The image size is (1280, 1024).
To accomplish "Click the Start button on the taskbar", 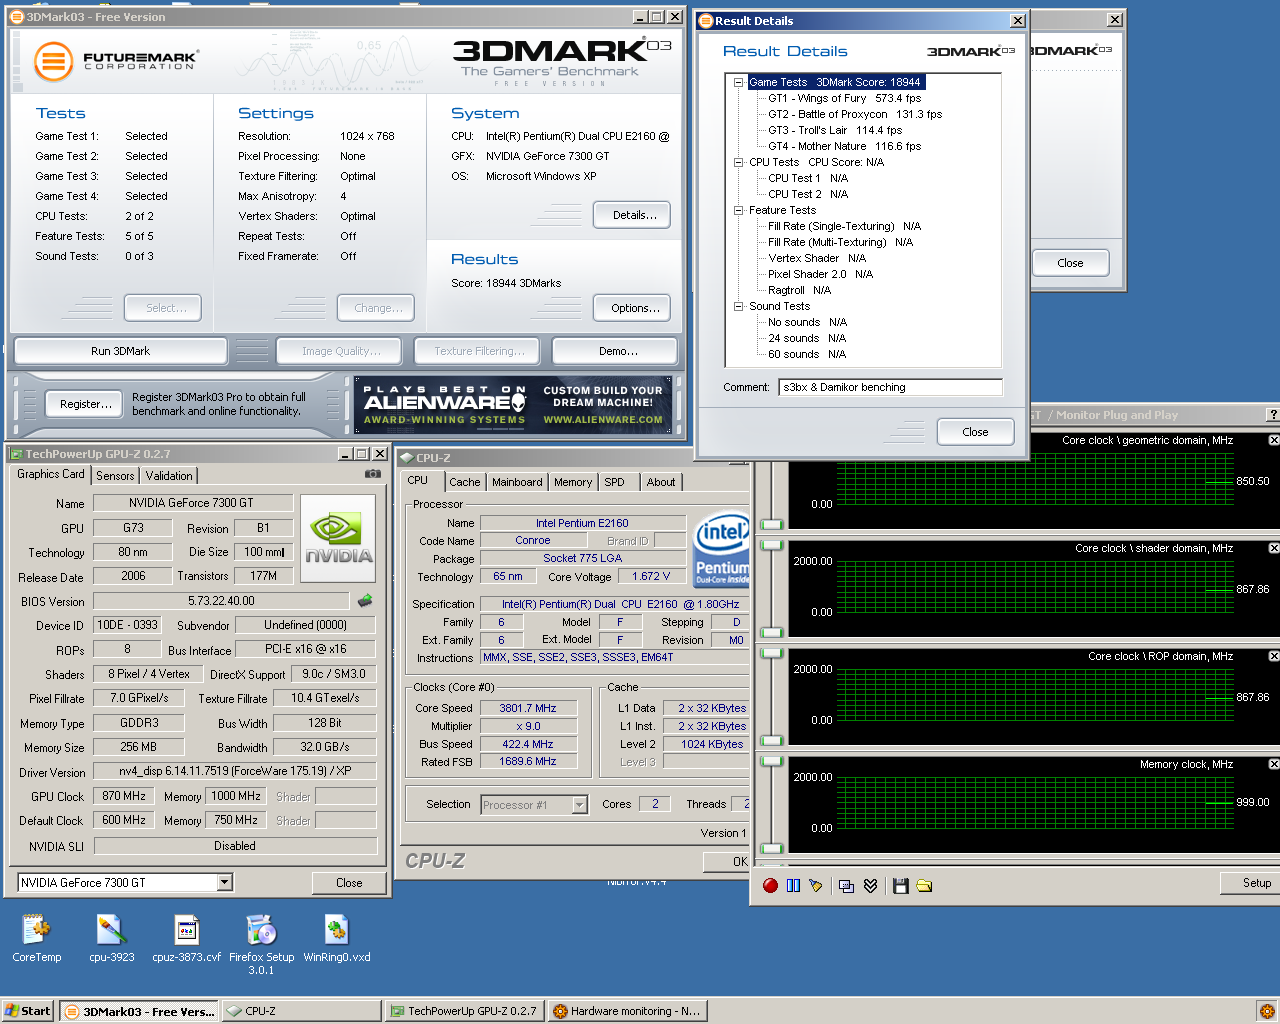I will tap(28, 1011).
